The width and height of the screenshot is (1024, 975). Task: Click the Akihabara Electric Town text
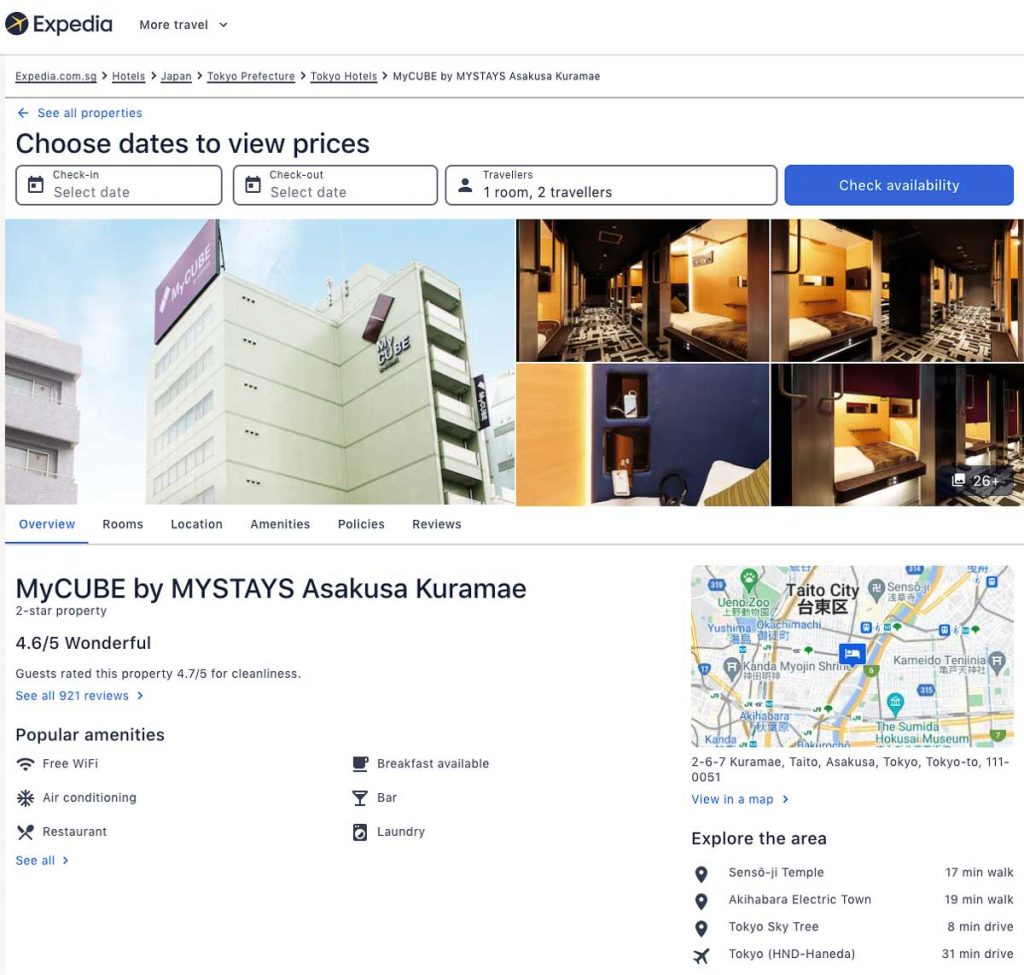tap(799, 899)
